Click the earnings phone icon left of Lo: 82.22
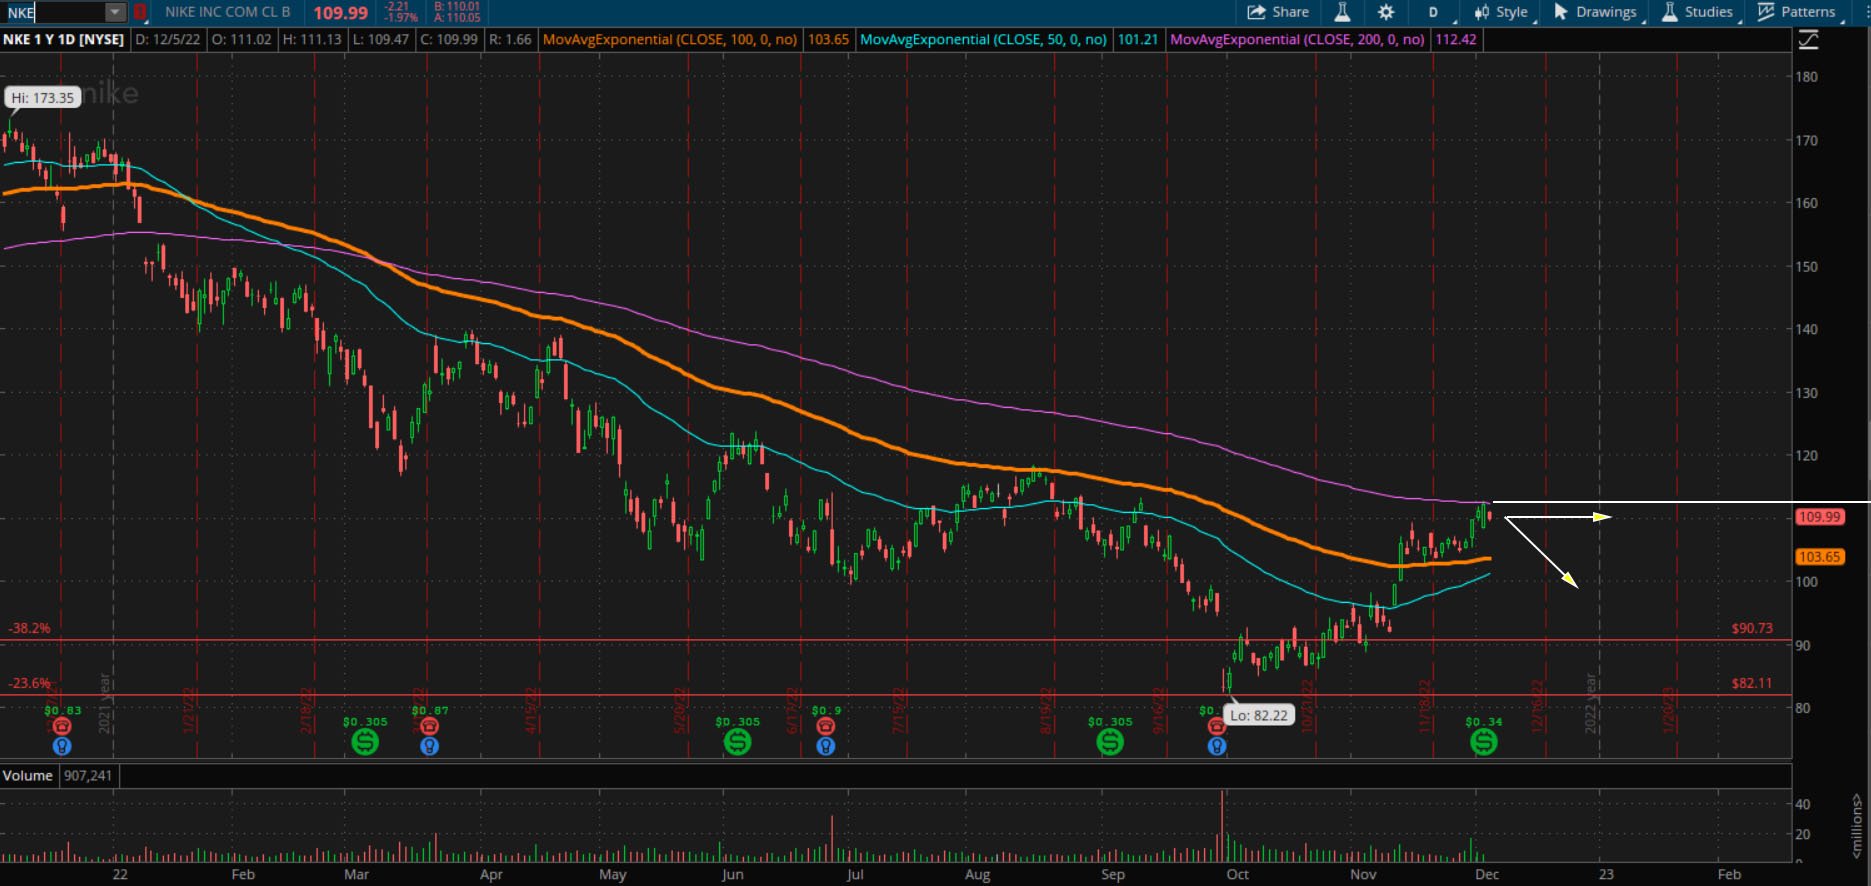This screenshot has height=886, width=1871. pos(1216,726)
